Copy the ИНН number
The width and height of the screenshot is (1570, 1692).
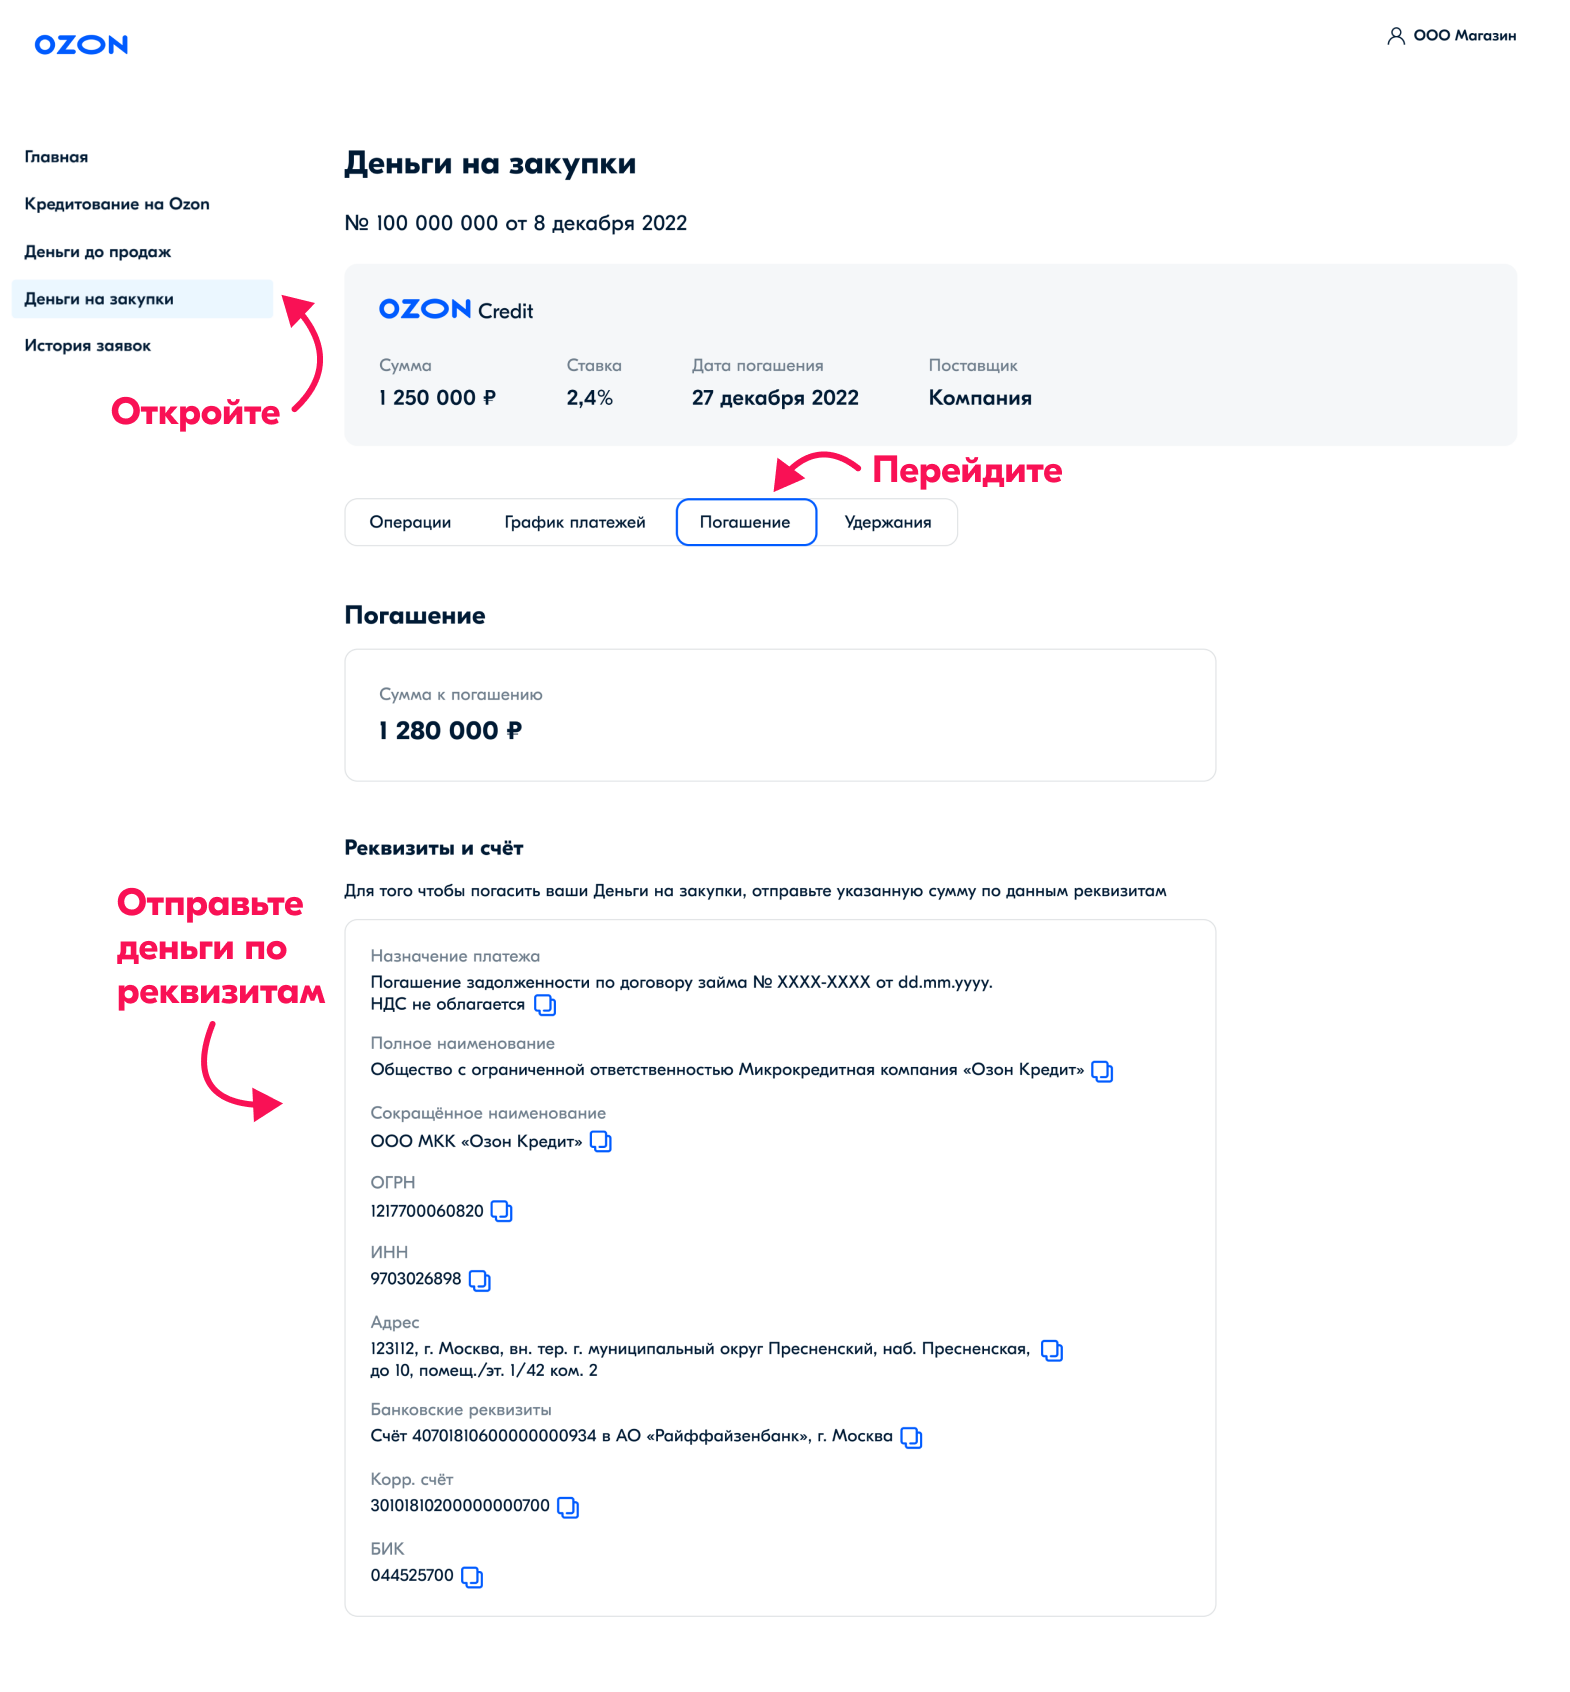480,1280
